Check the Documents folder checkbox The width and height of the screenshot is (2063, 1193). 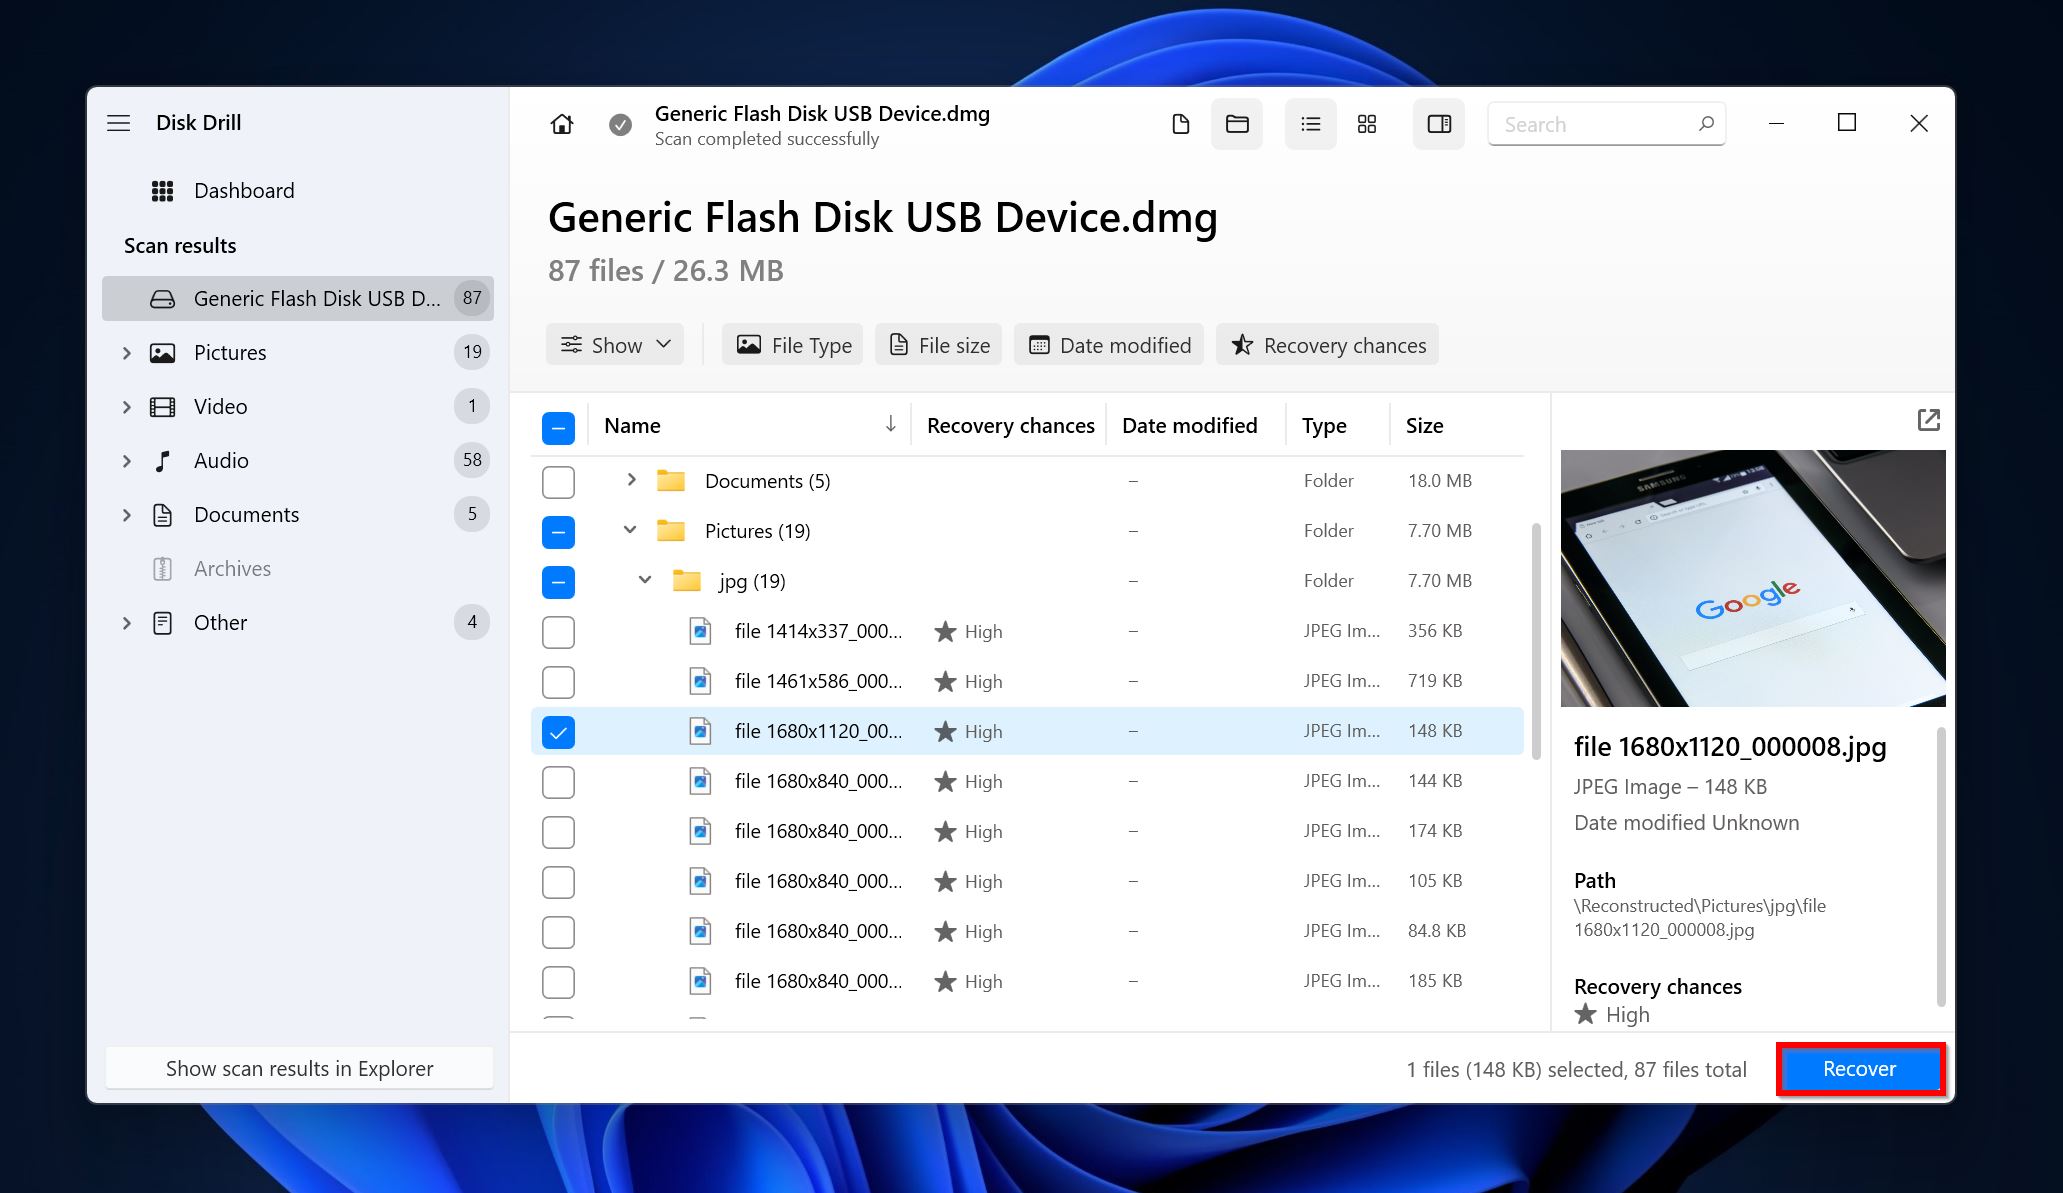click(x=558, y=480)
